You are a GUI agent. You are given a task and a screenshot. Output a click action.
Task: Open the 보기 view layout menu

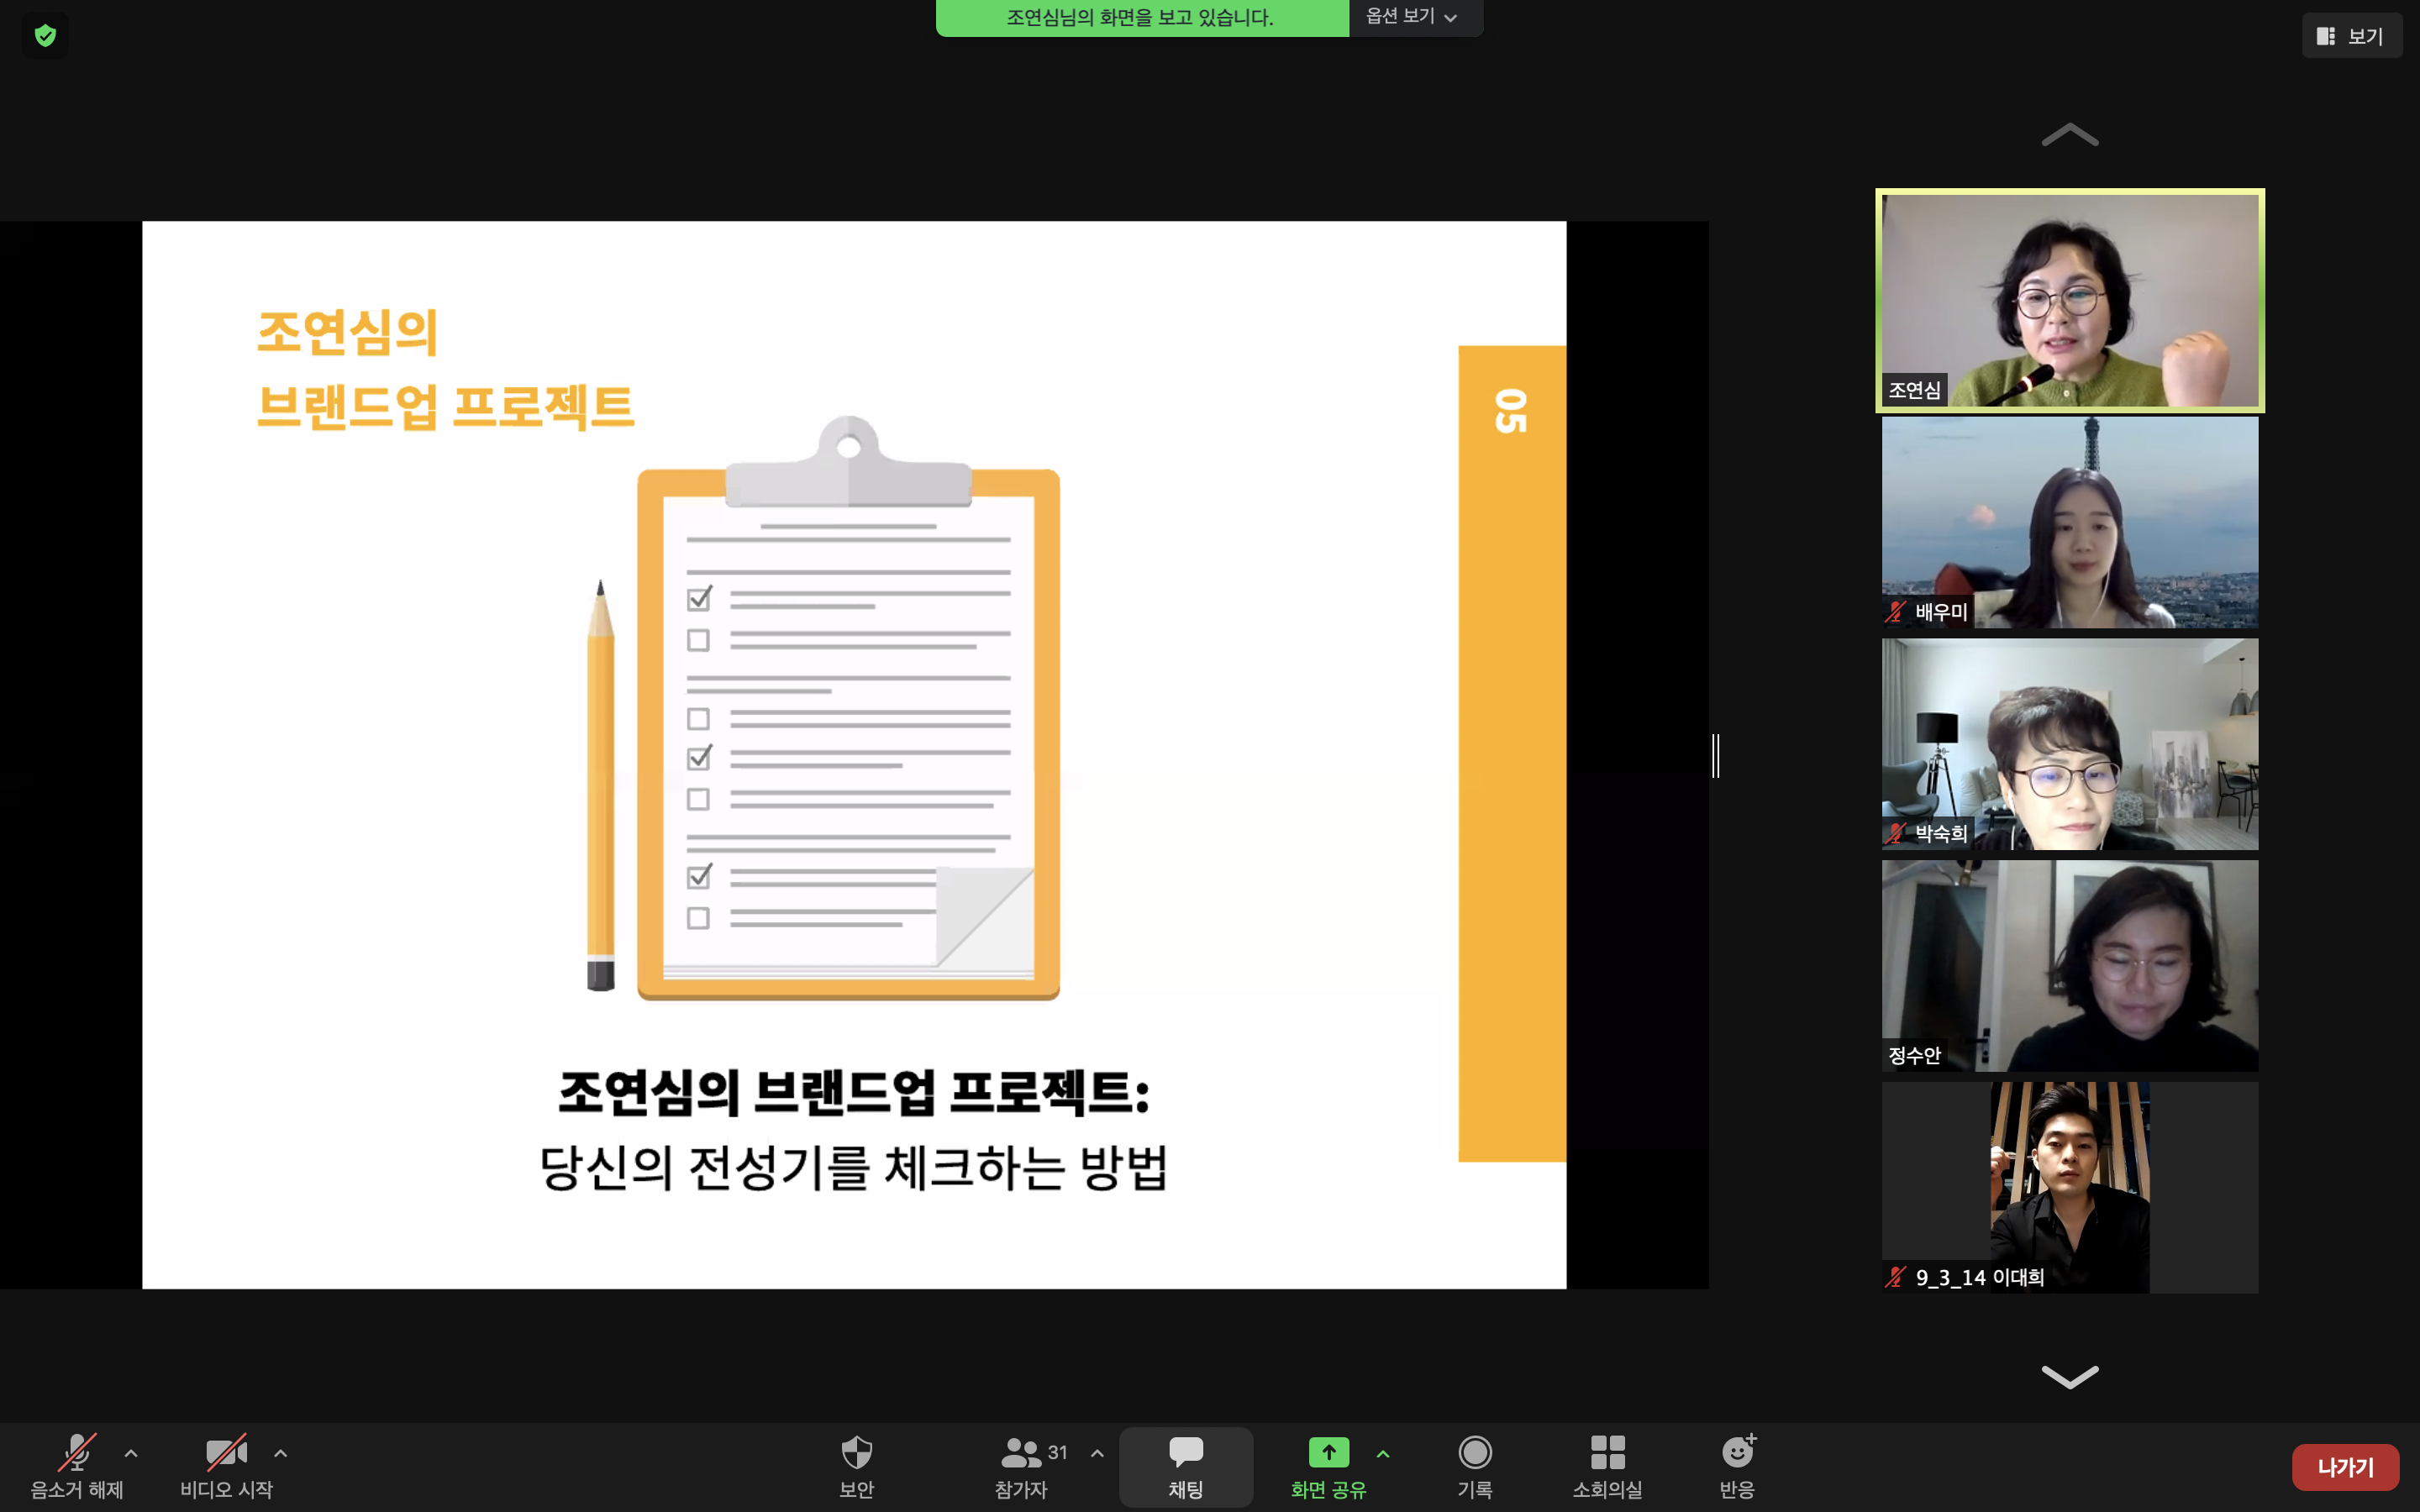2351,36
